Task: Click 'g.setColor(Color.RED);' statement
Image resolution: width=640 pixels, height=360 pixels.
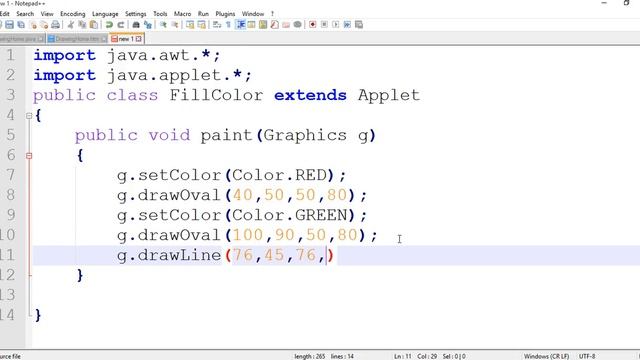Action: [x=231, y=176]
